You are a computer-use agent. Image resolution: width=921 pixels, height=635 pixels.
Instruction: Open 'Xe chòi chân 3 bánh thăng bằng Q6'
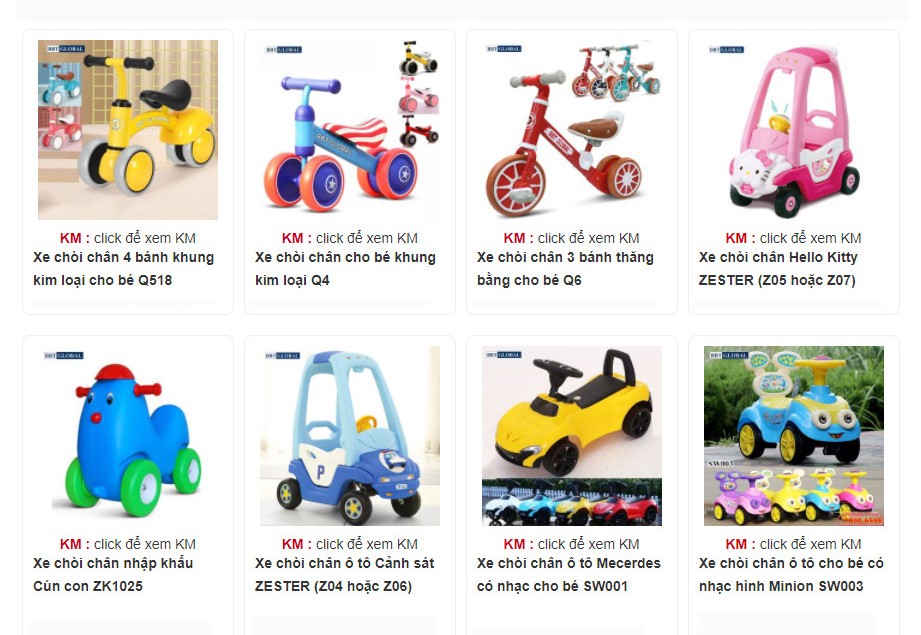pyautogui.click(x=565, y=268)
